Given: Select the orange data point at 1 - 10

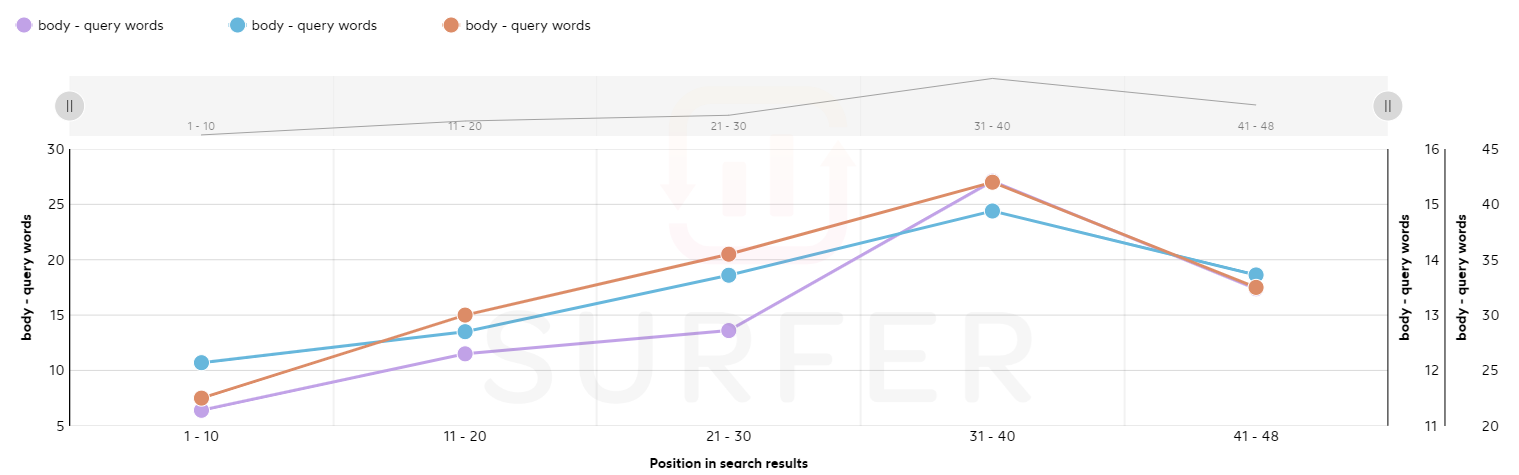Looking at the screenshot, I should [201, 398].
